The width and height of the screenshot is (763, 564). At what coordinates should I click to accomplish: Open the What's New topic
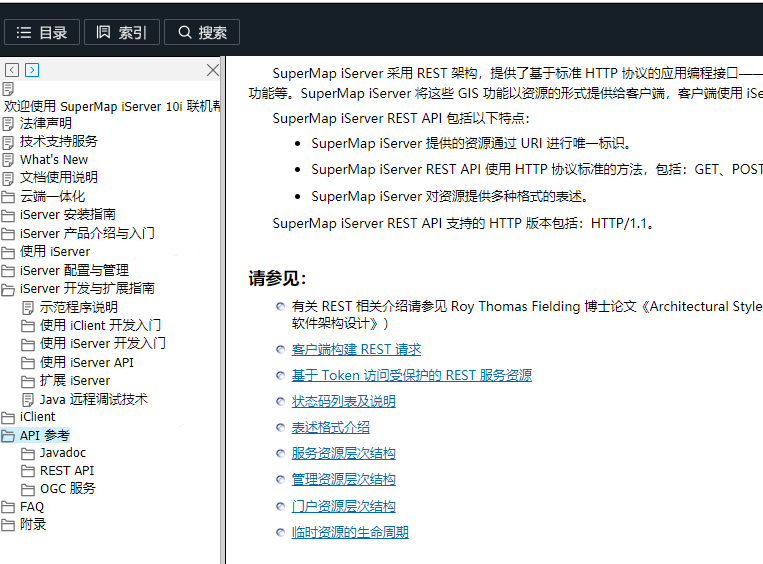click(x=54, y=160)
